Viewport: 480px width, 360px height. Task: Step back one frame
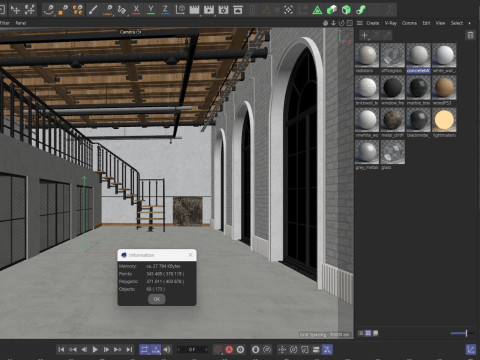click(x=84, y=349)
